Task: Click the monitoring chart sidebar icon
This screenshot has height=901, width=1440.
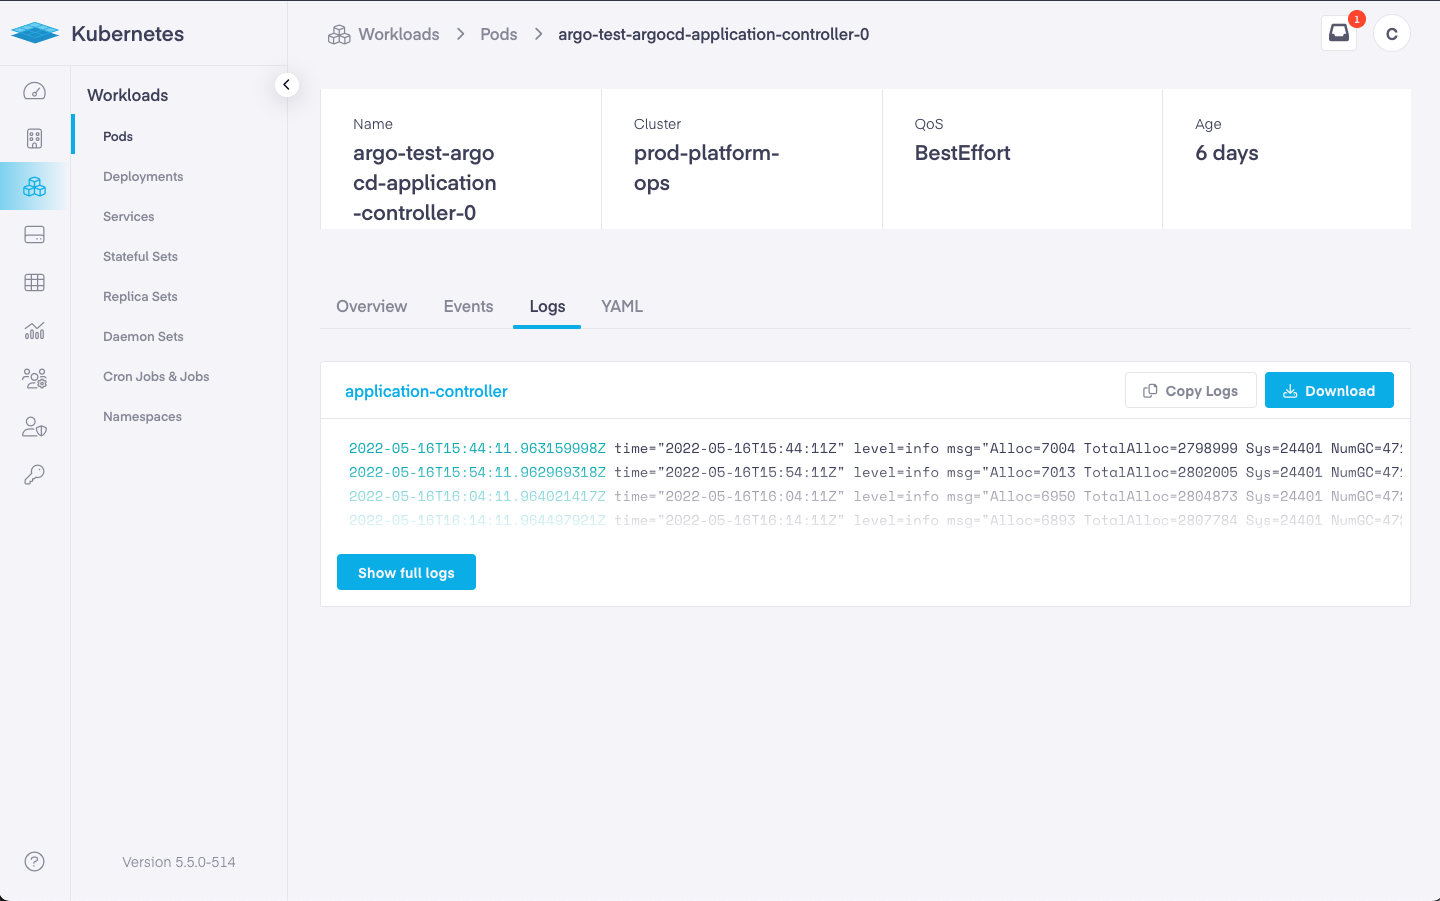Action: tap(34, 331)
